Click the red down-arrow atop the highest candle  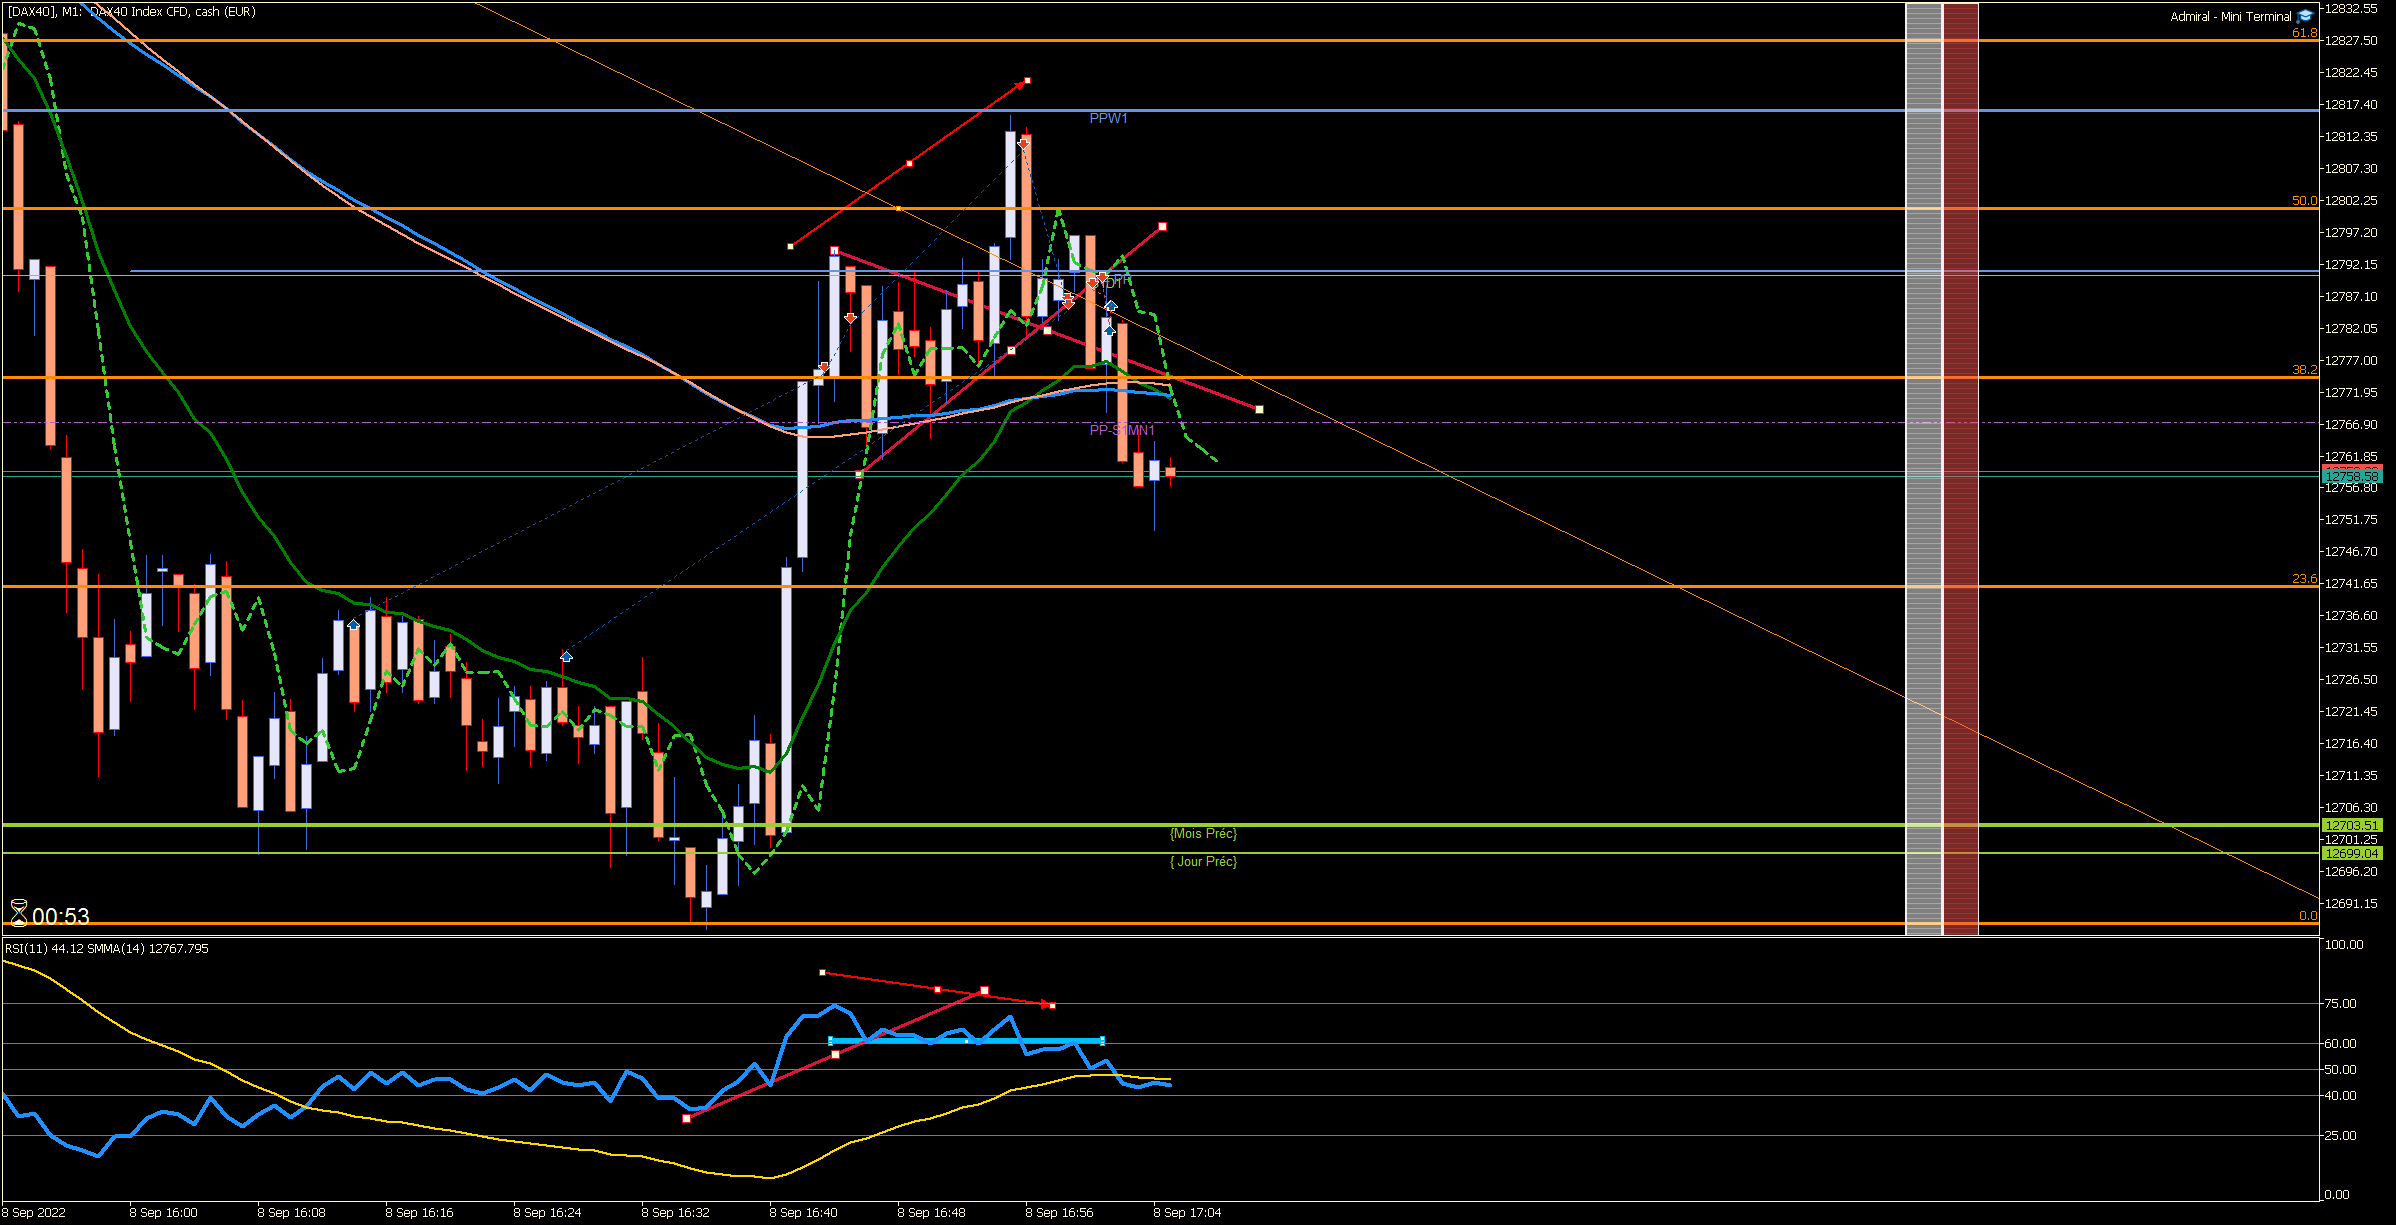(x=1023, y=144)
